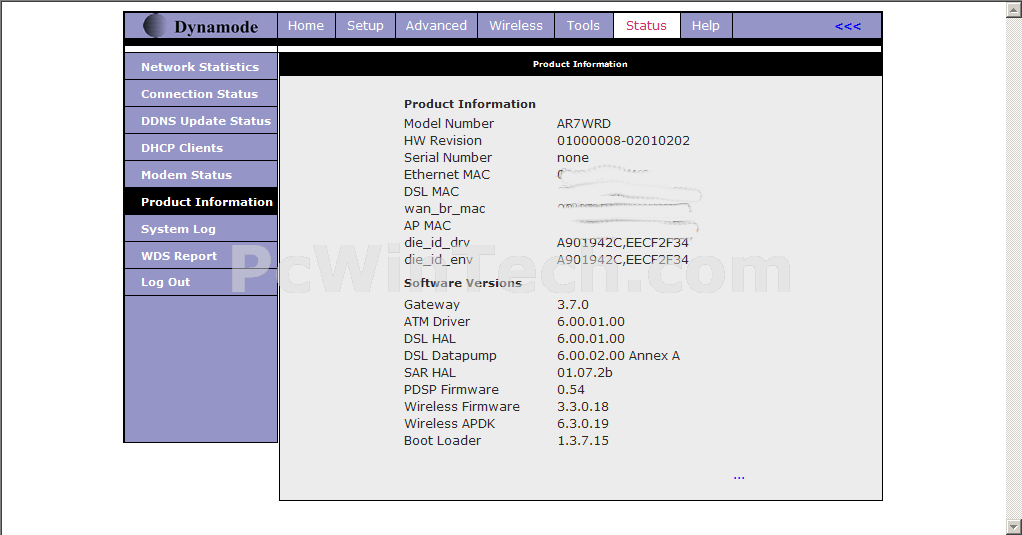This screenshot has height=535, width=1022.
Task: Open Modem Status page
Action: coord(201,175)
